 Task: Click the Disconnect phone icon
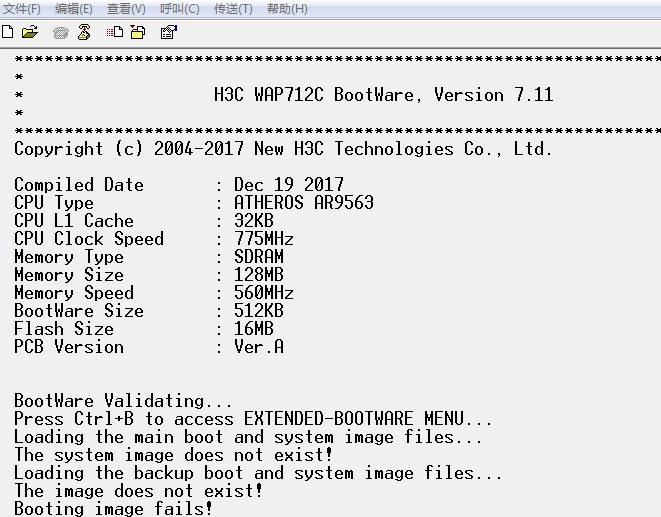[x=84, y=32]
